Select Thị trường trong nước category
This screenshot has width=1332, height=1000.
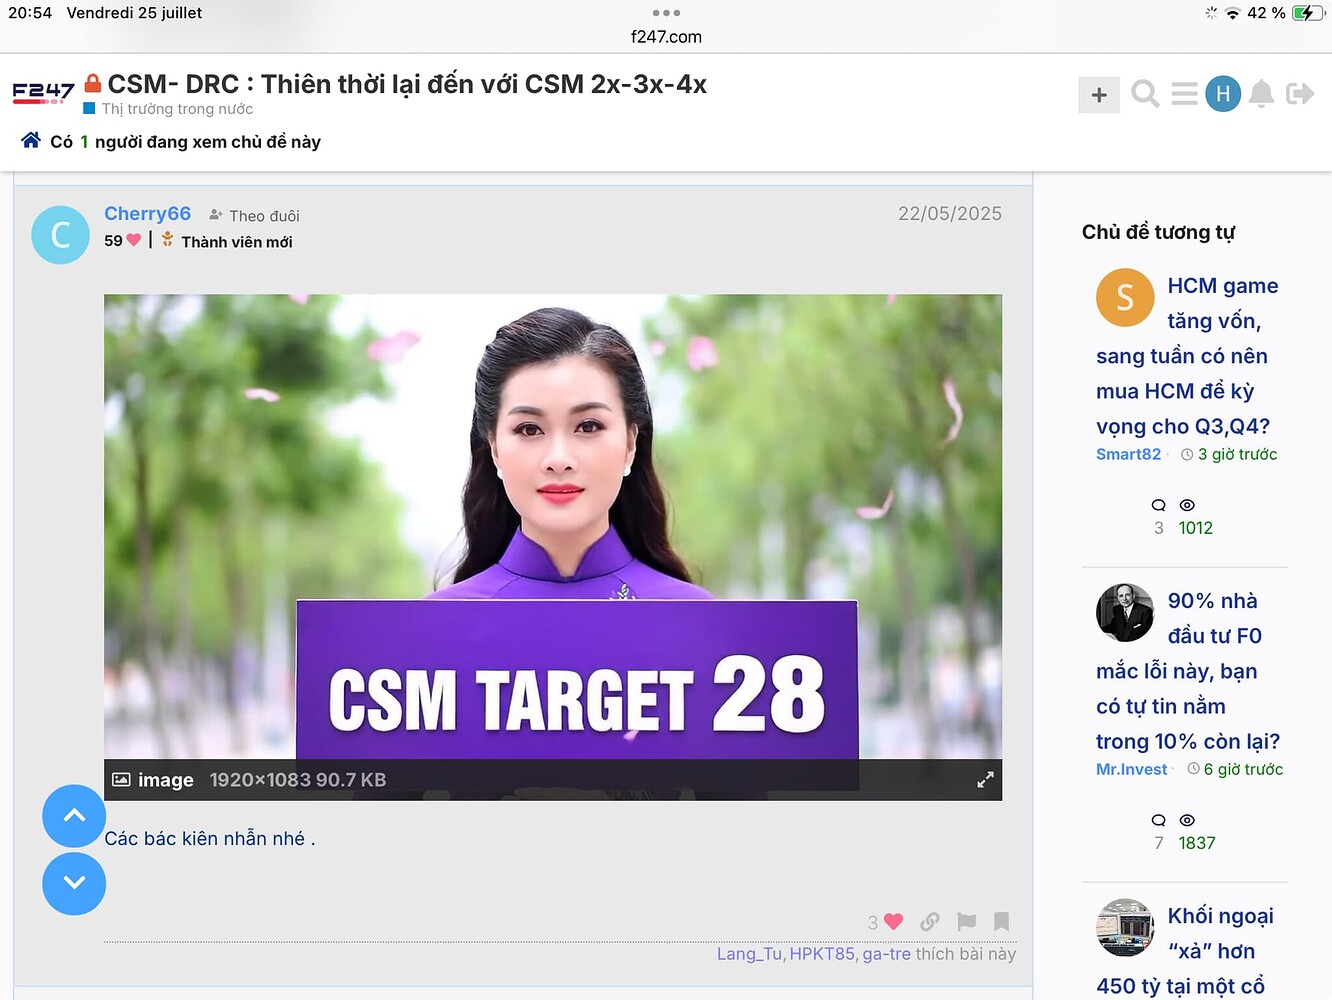tap(176, 109)
